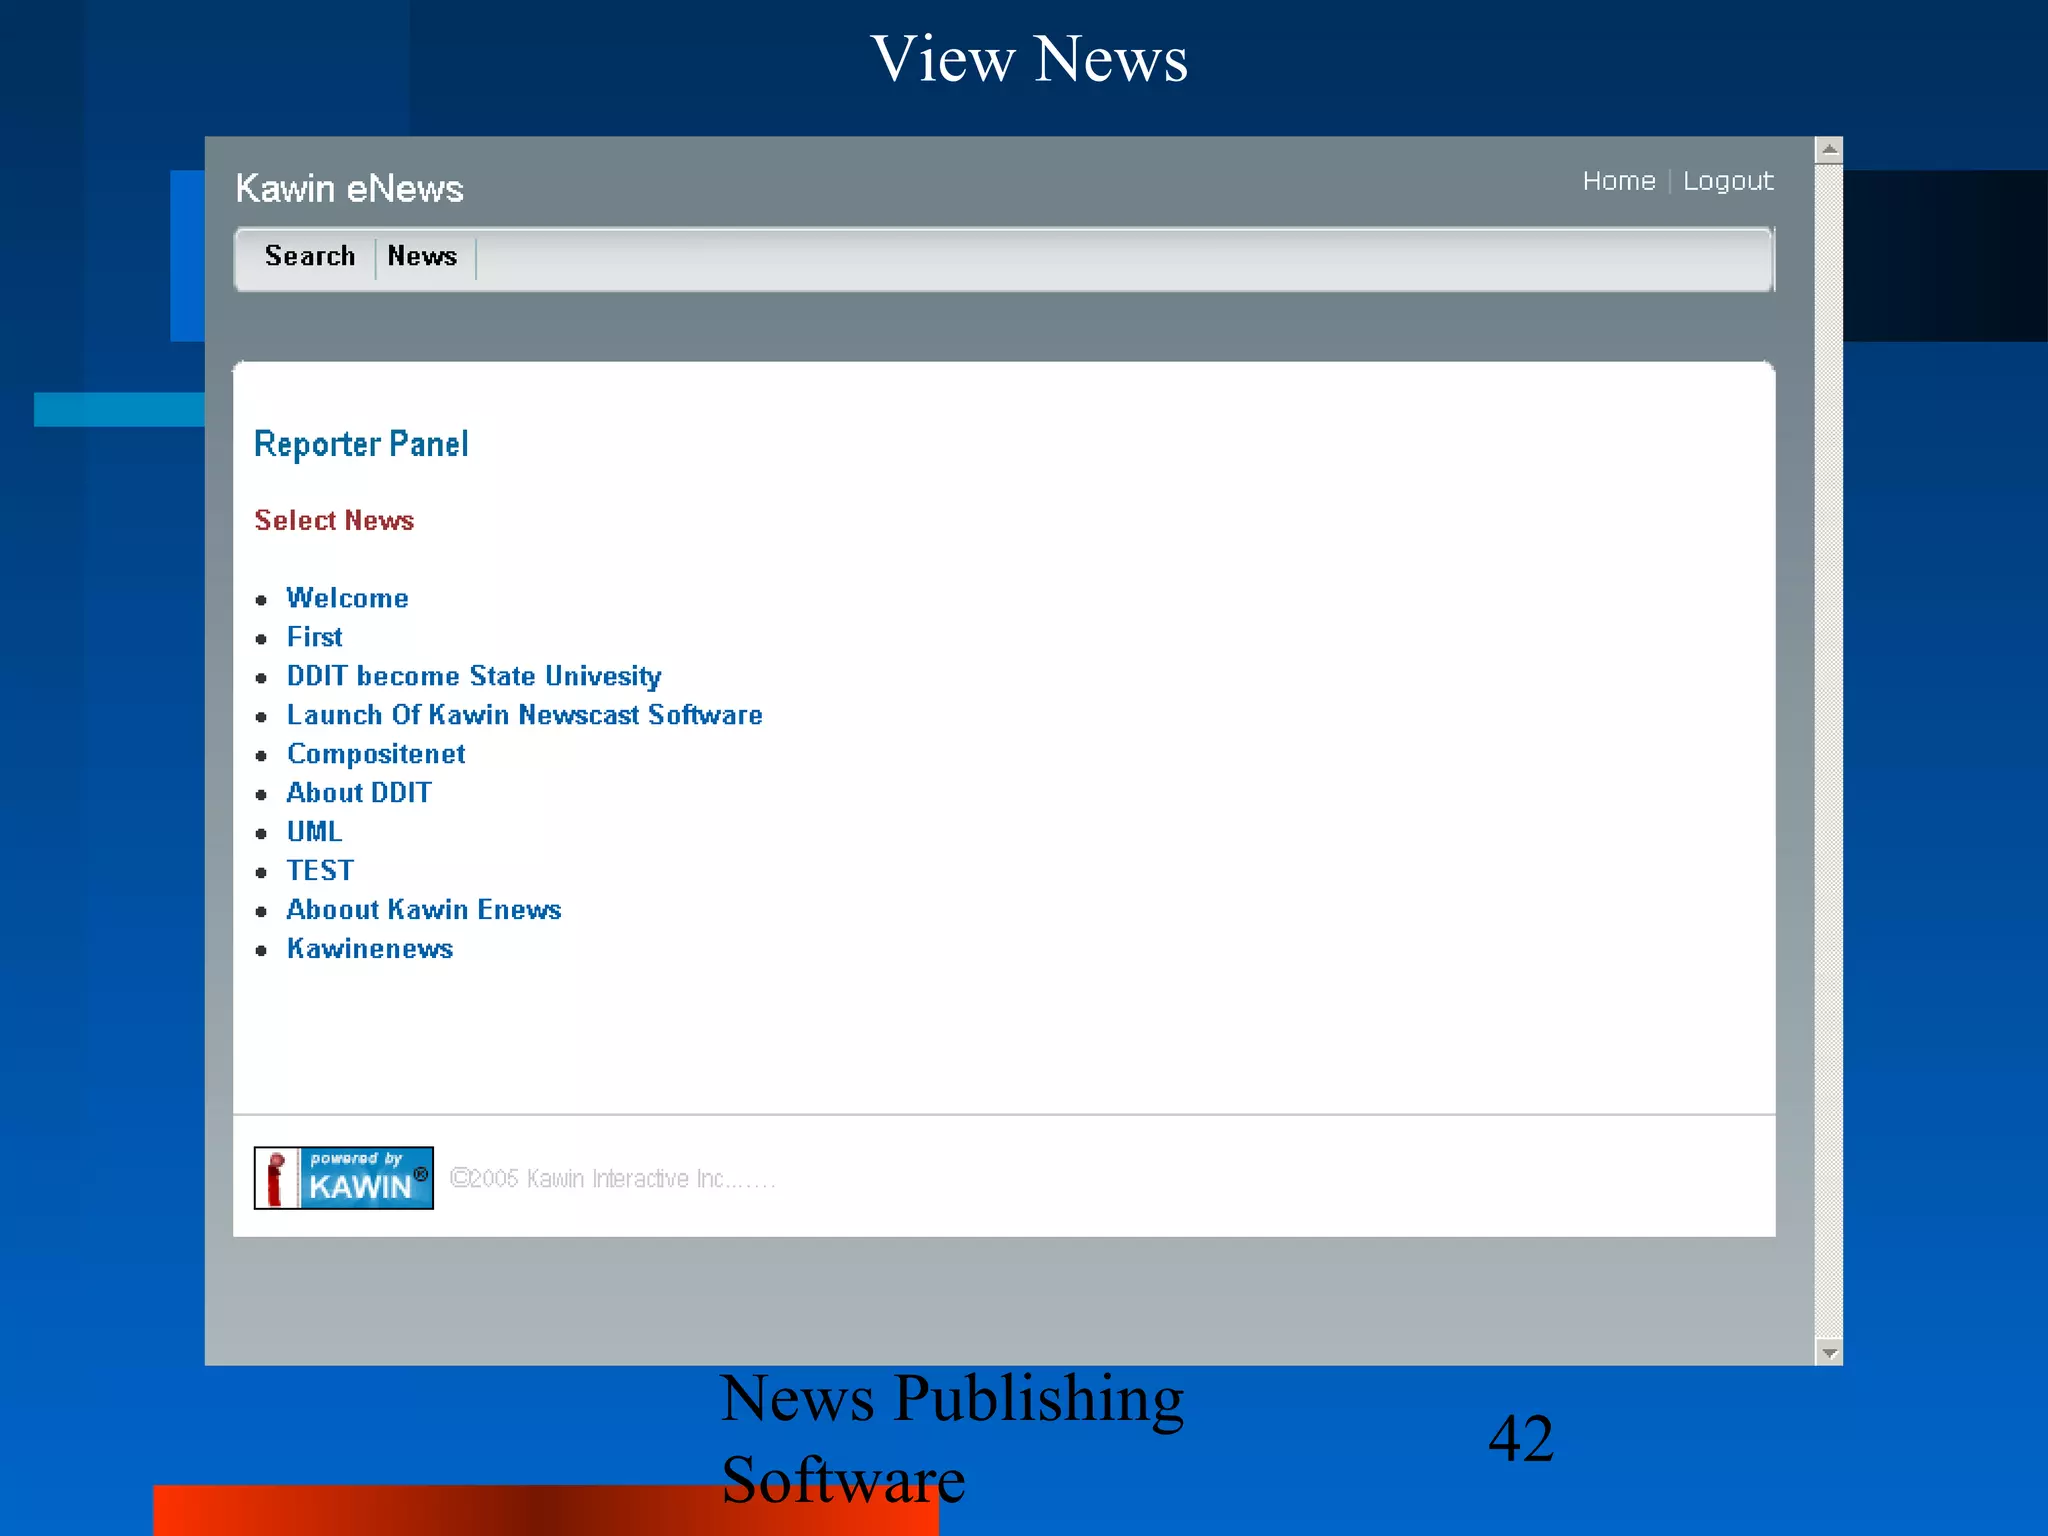Click the scrollbar up arrow
The width and height of the screenshot is (2048, 1536).
click(1829, 150)
